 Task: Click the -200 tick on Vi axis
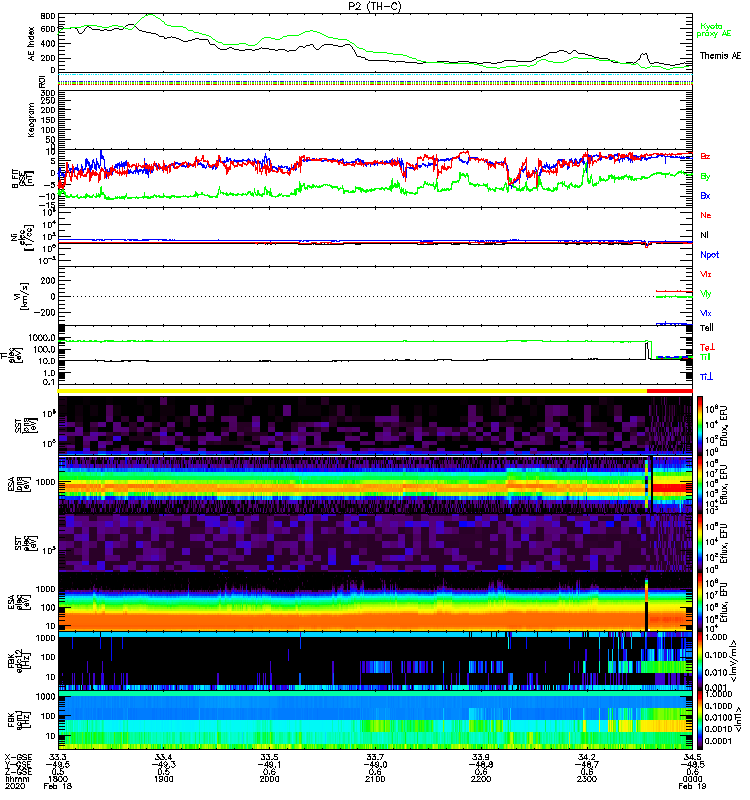click(x=46, y=312)
